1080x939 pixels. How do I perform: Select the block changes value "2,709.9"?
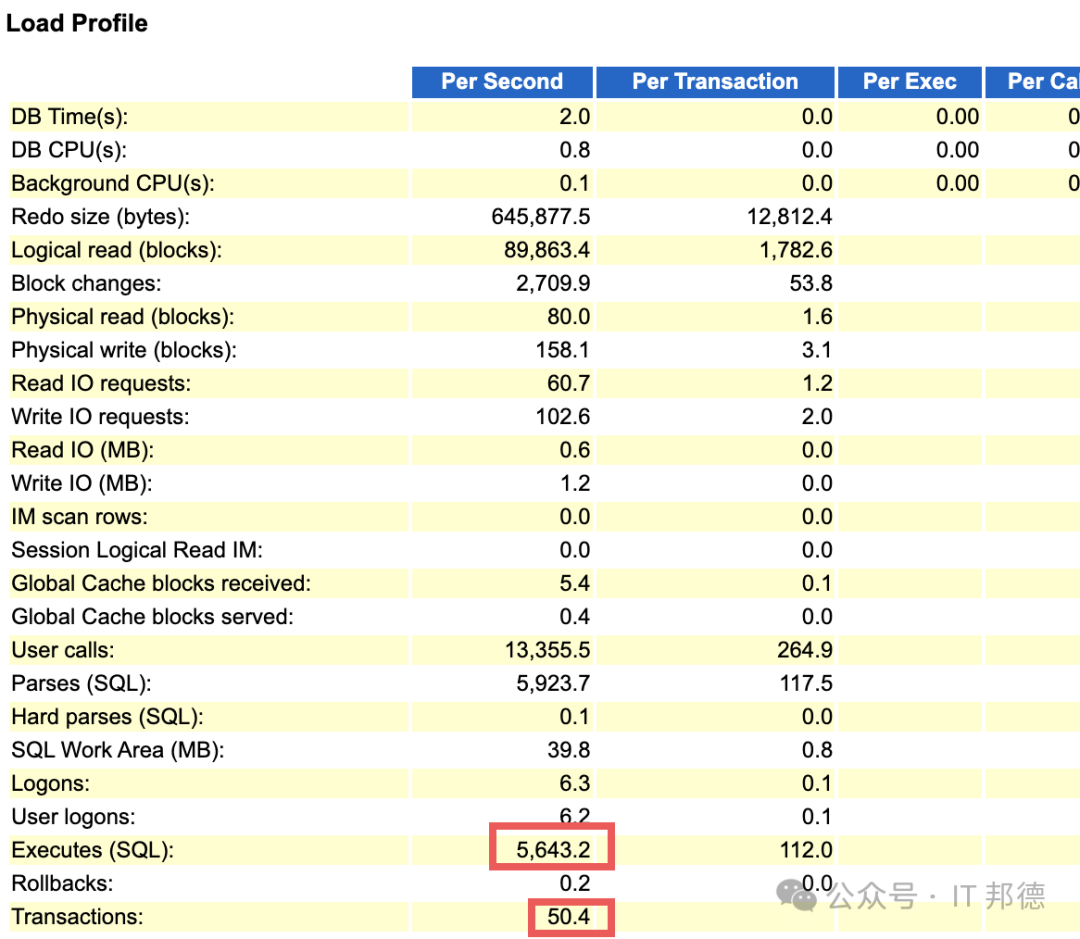point(553,284)
